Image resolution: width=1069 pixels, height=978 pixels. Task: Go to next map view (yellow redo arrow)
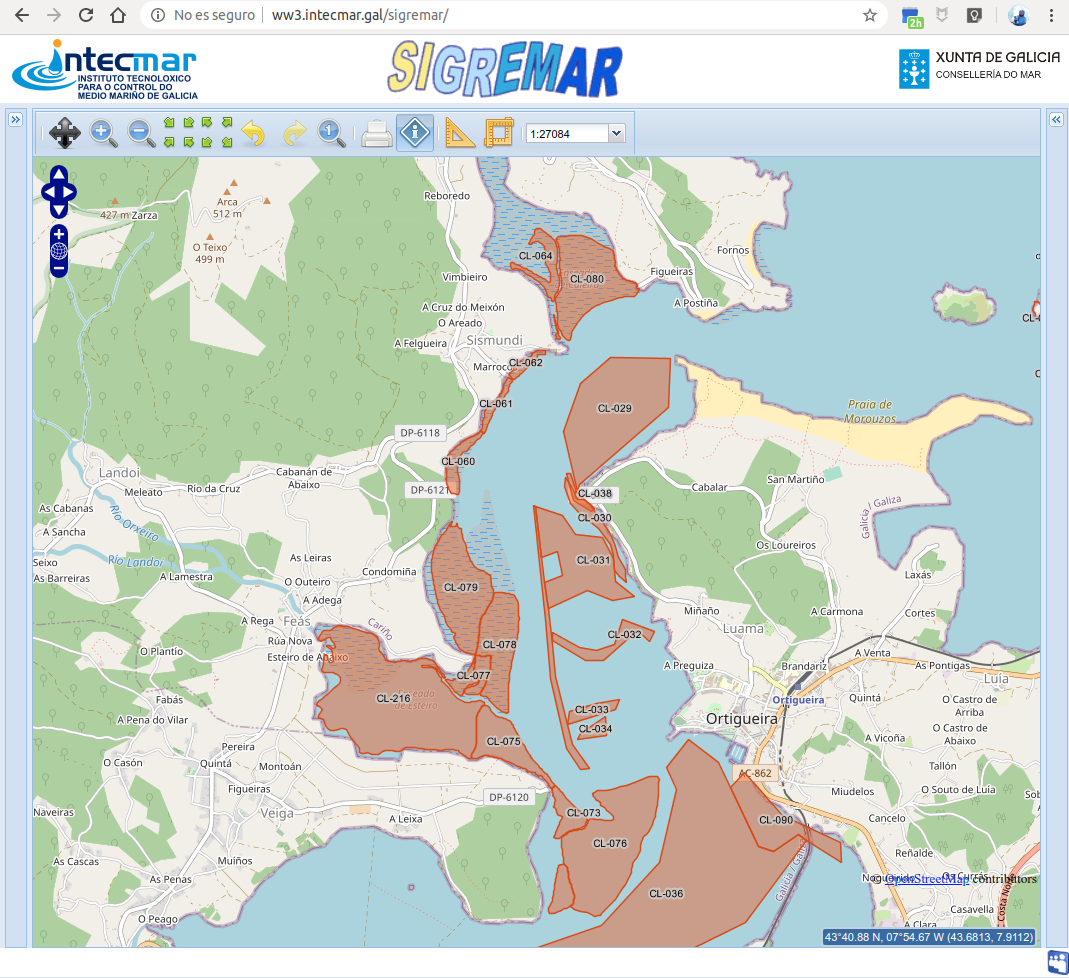[294, 133]
